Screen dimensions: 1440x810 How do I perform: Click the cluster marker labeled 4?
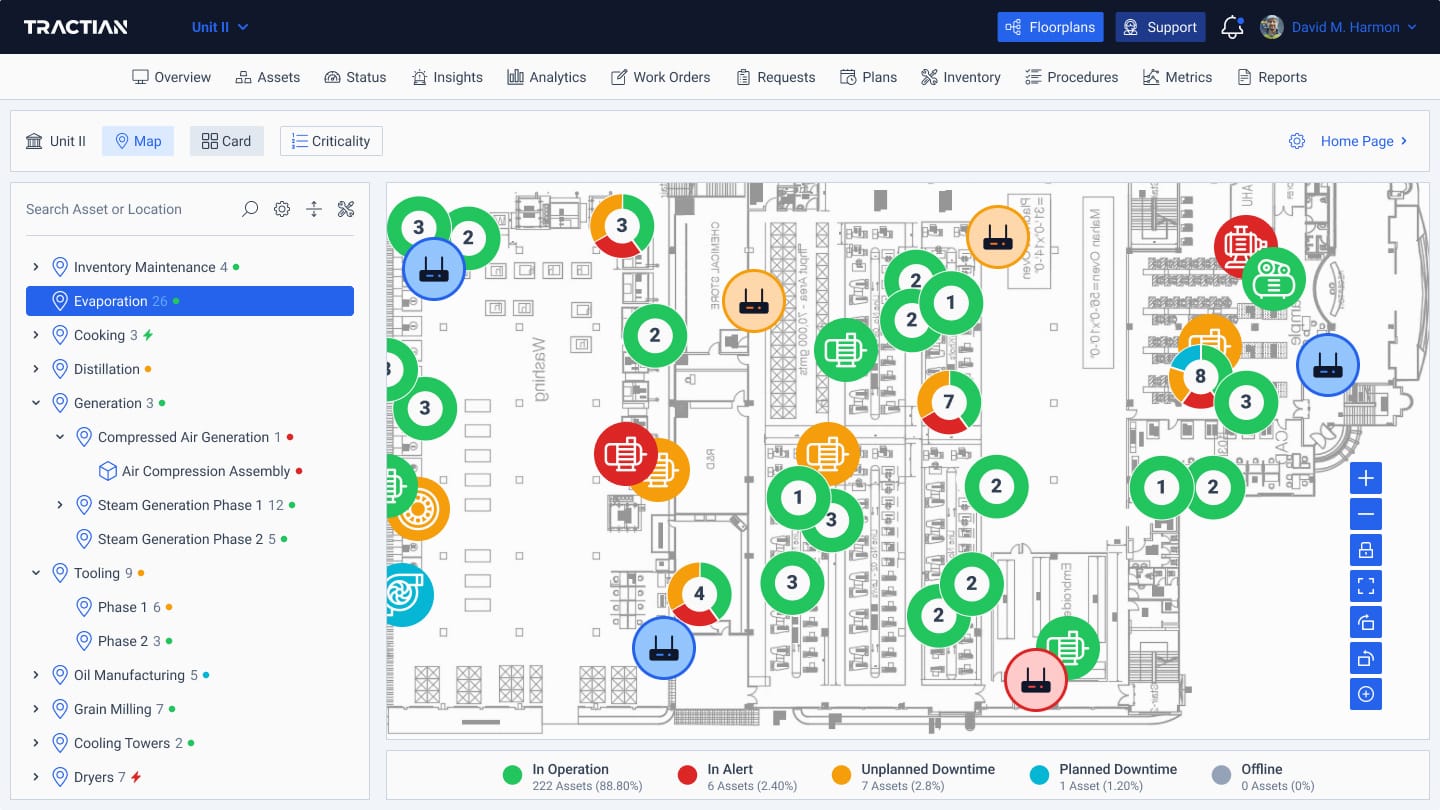click(x=699, y=594)
